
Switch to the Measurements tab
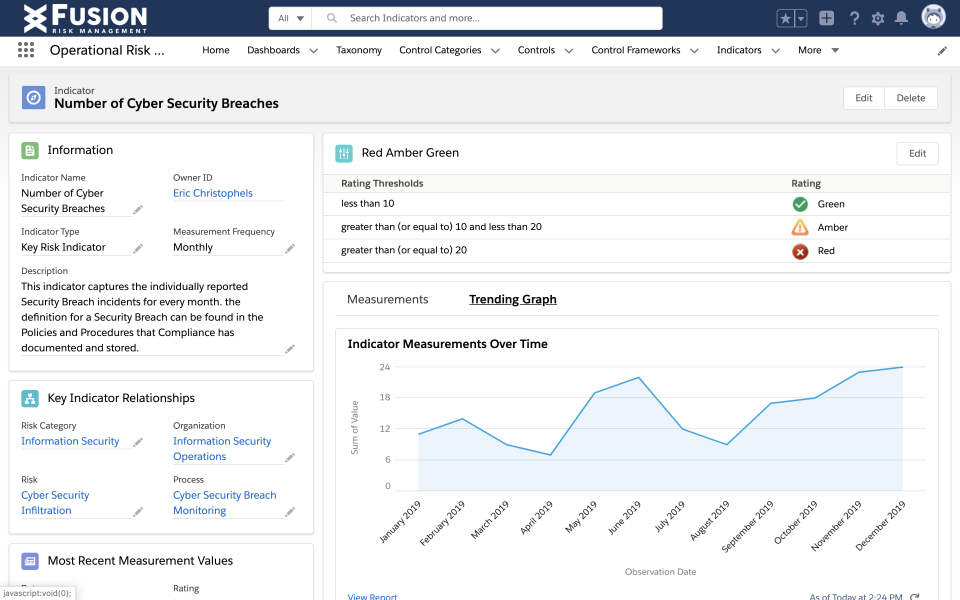[391, 298]
